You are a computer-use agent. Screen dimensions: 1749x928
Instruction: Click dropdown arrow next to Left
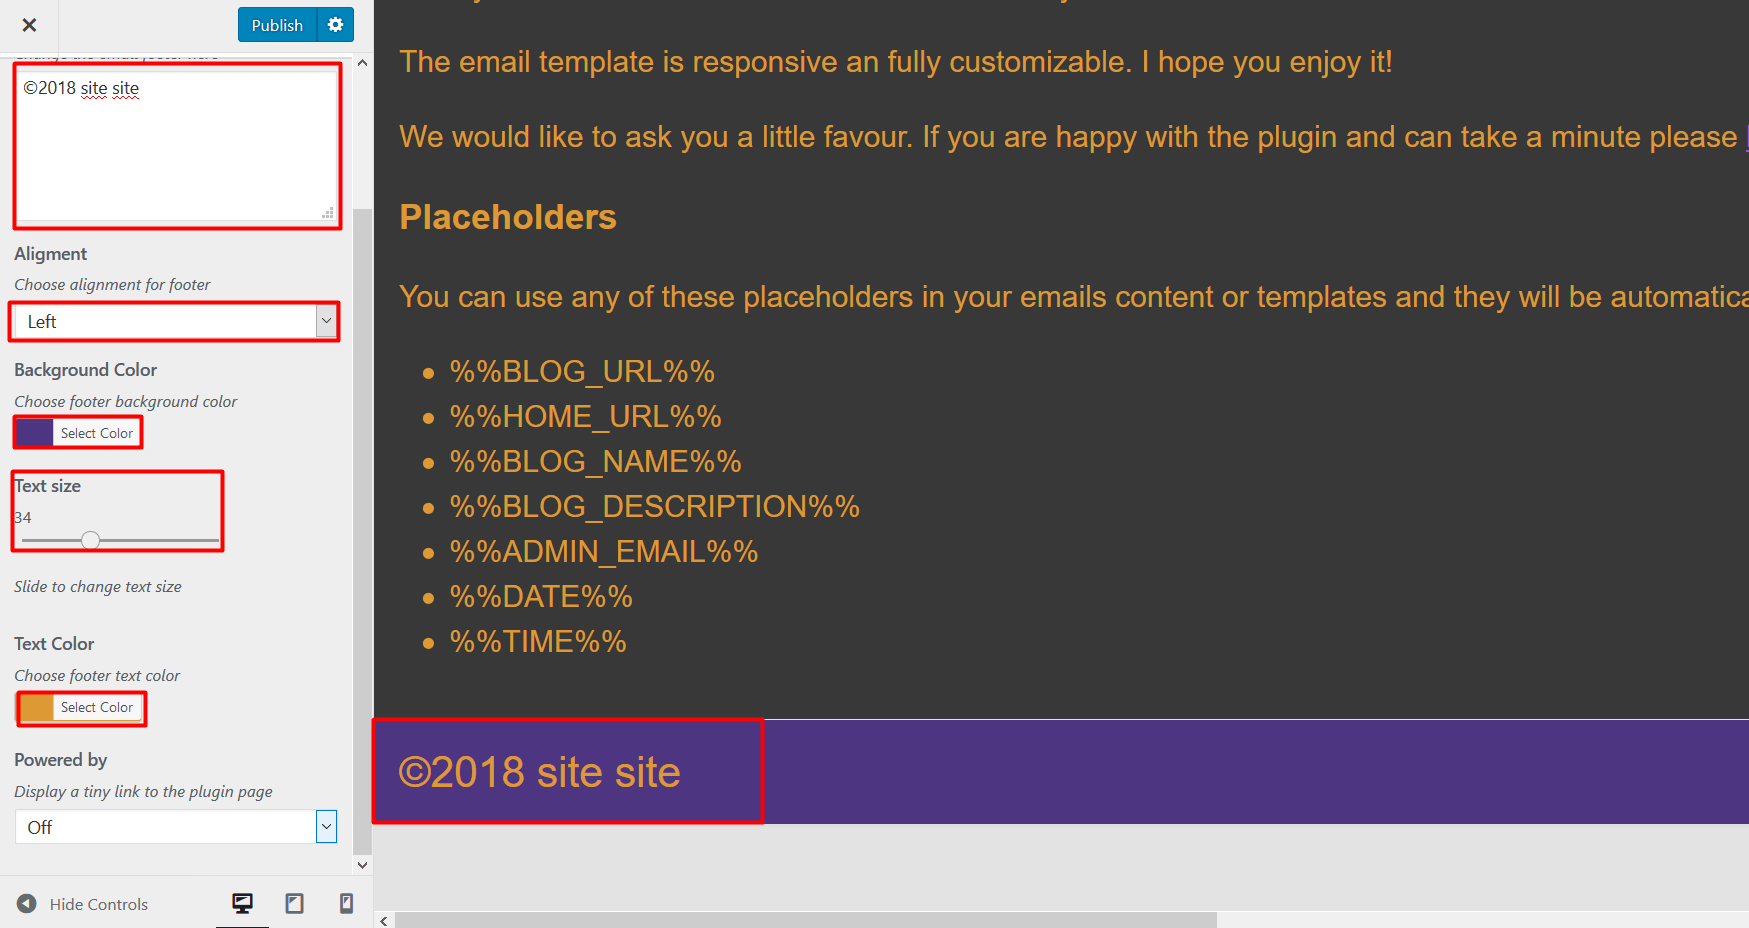(x=326, y=321)
